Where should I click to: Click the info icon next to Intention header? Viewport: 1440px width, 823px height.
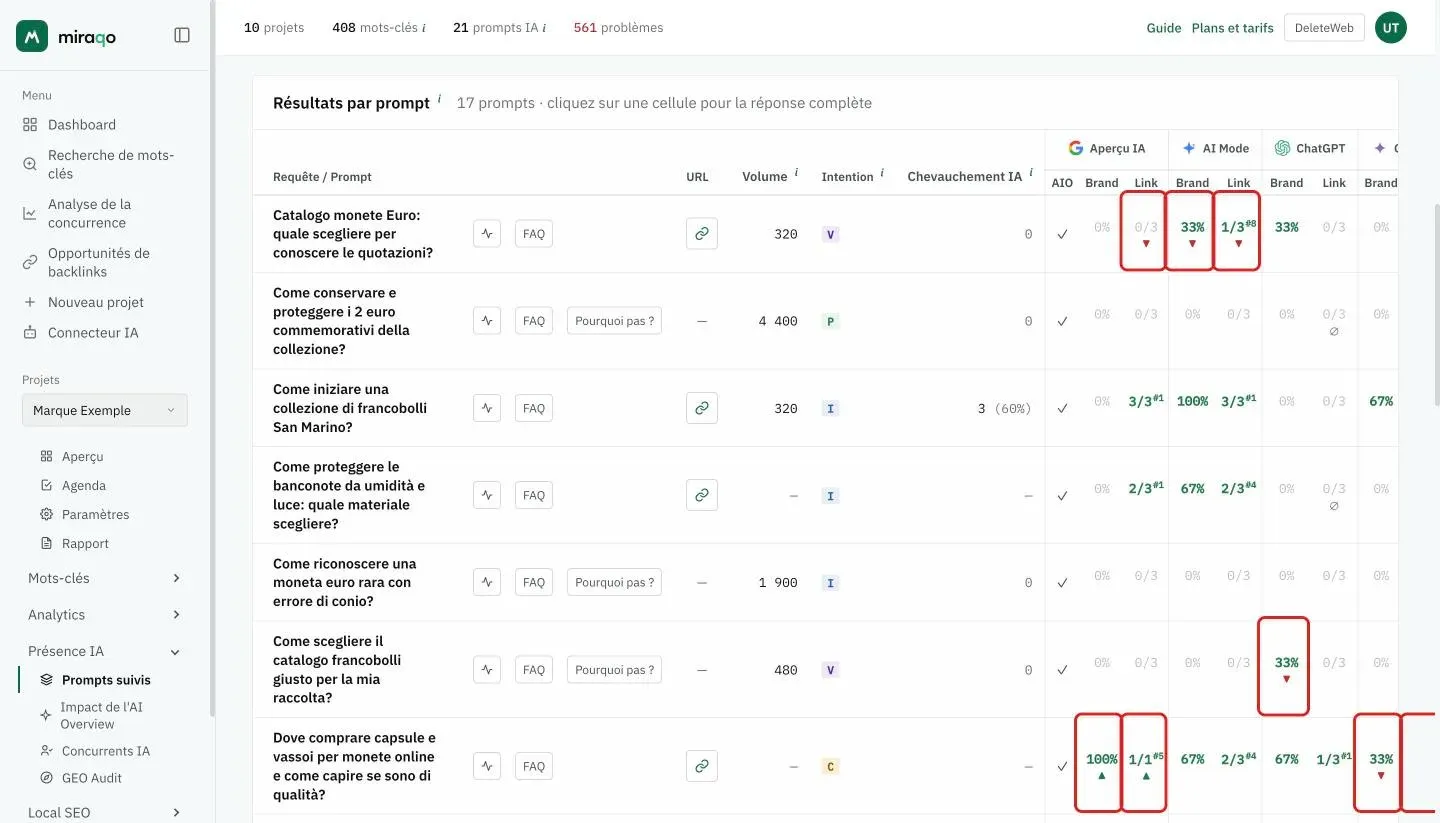click(882, 173)
